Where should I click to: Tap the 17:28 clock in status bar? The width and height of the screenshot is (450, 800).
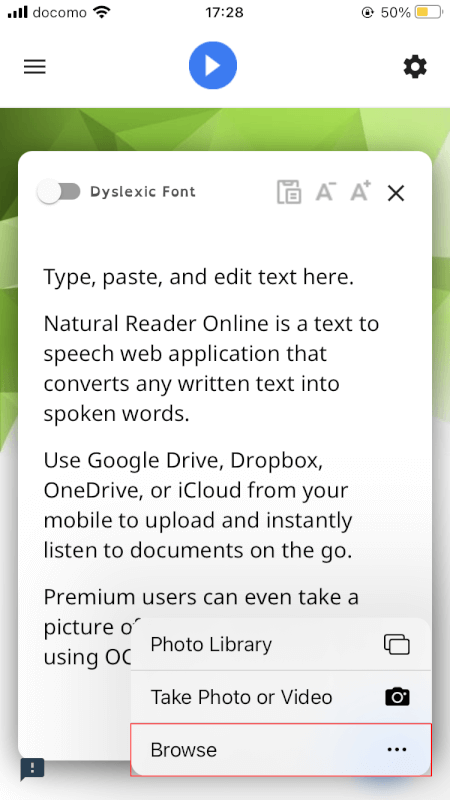[x=224, y=12]
